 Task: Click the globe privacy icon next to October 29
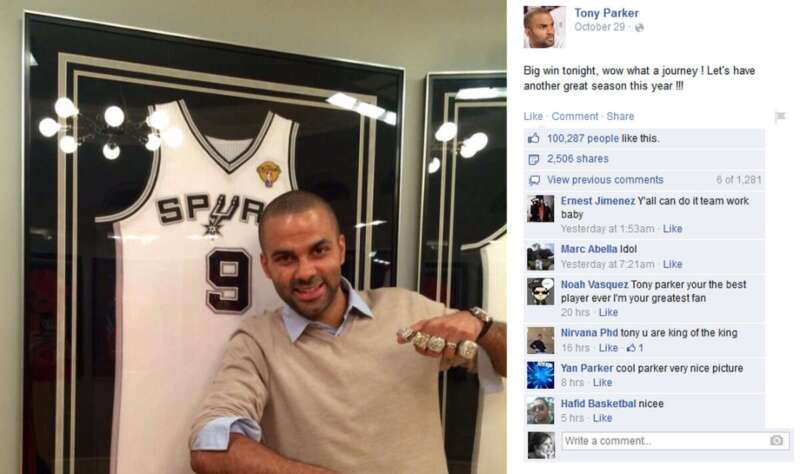pos(639,28)
